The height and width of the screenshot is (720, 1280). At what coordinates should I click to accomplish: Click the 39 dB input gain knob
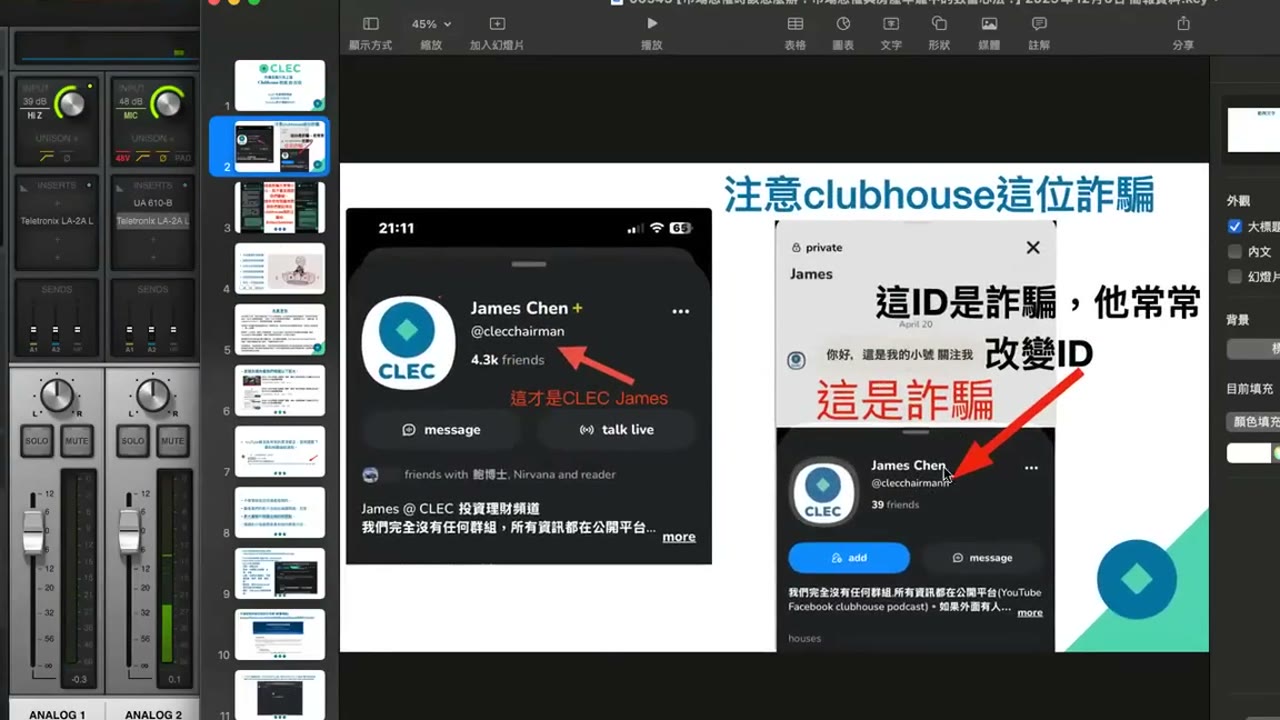click(x=70, y=102)
